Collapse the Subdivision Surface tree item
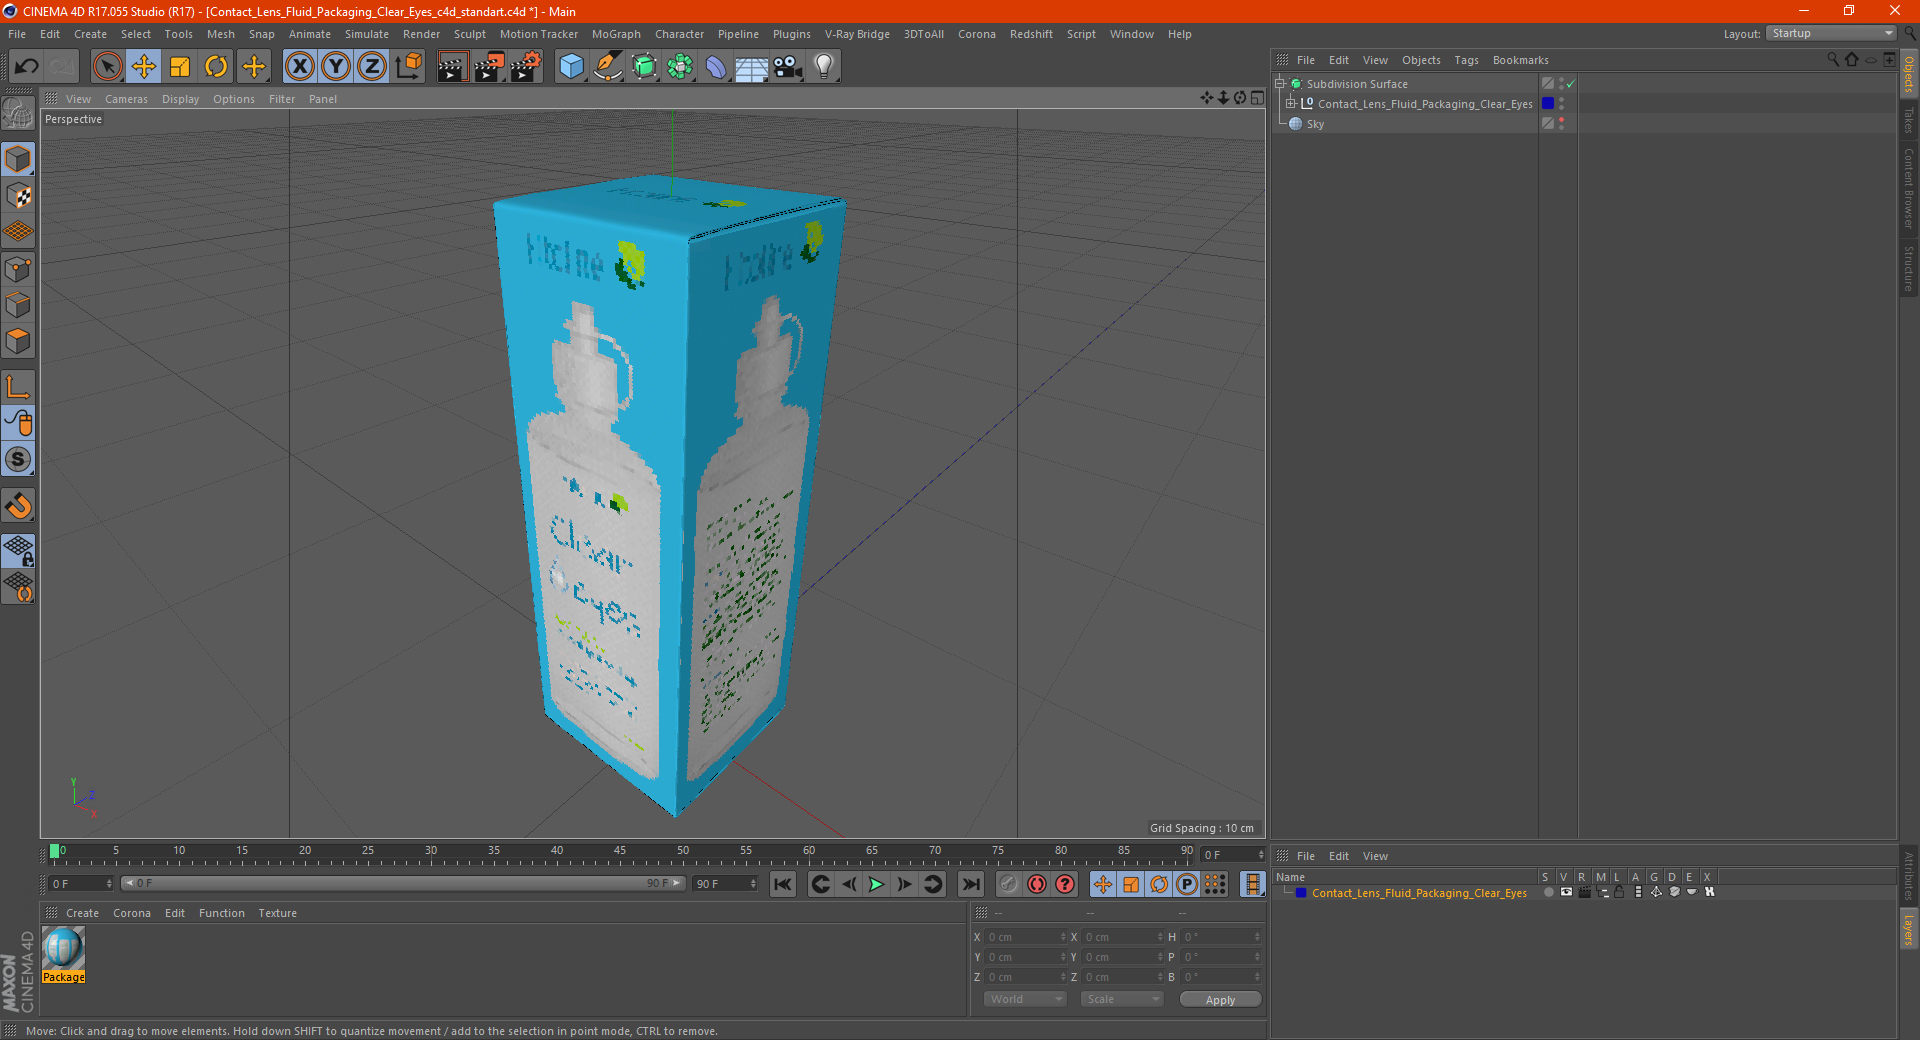Viewport: 1920px width, 1040px height. (x=1279, y=84)
